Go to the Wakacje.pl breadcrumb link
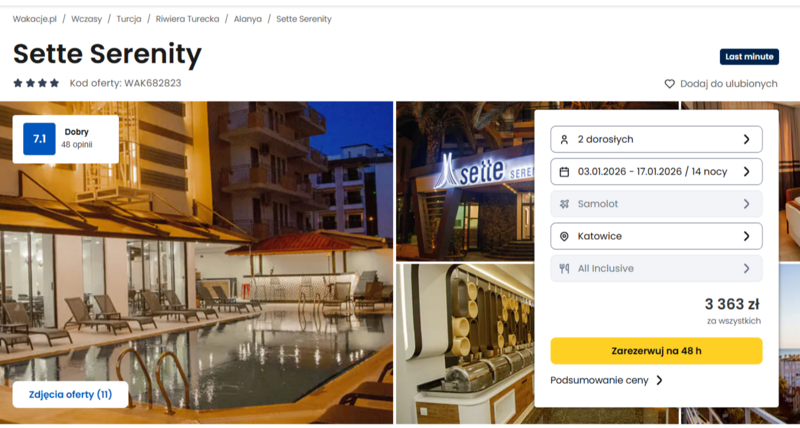800x428 pixels. (35, 19)
